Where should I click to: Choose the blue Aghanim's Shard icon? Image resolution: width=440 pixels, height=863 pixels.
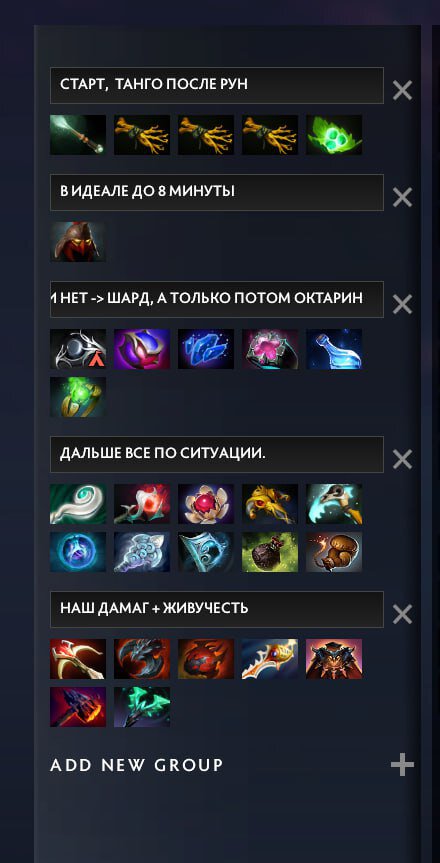pyautogui.click(x=205, y=349)
